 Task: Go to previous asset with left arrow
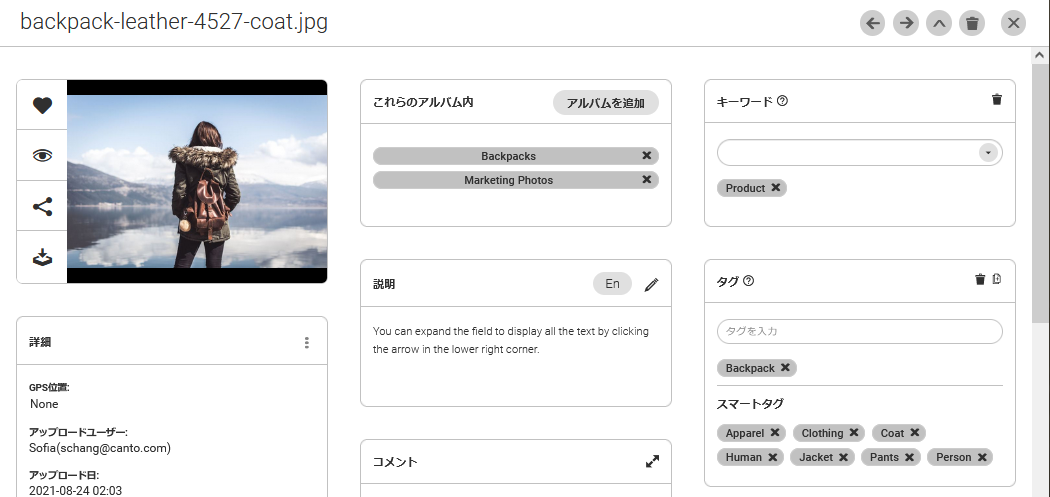(x=873, y=23)
